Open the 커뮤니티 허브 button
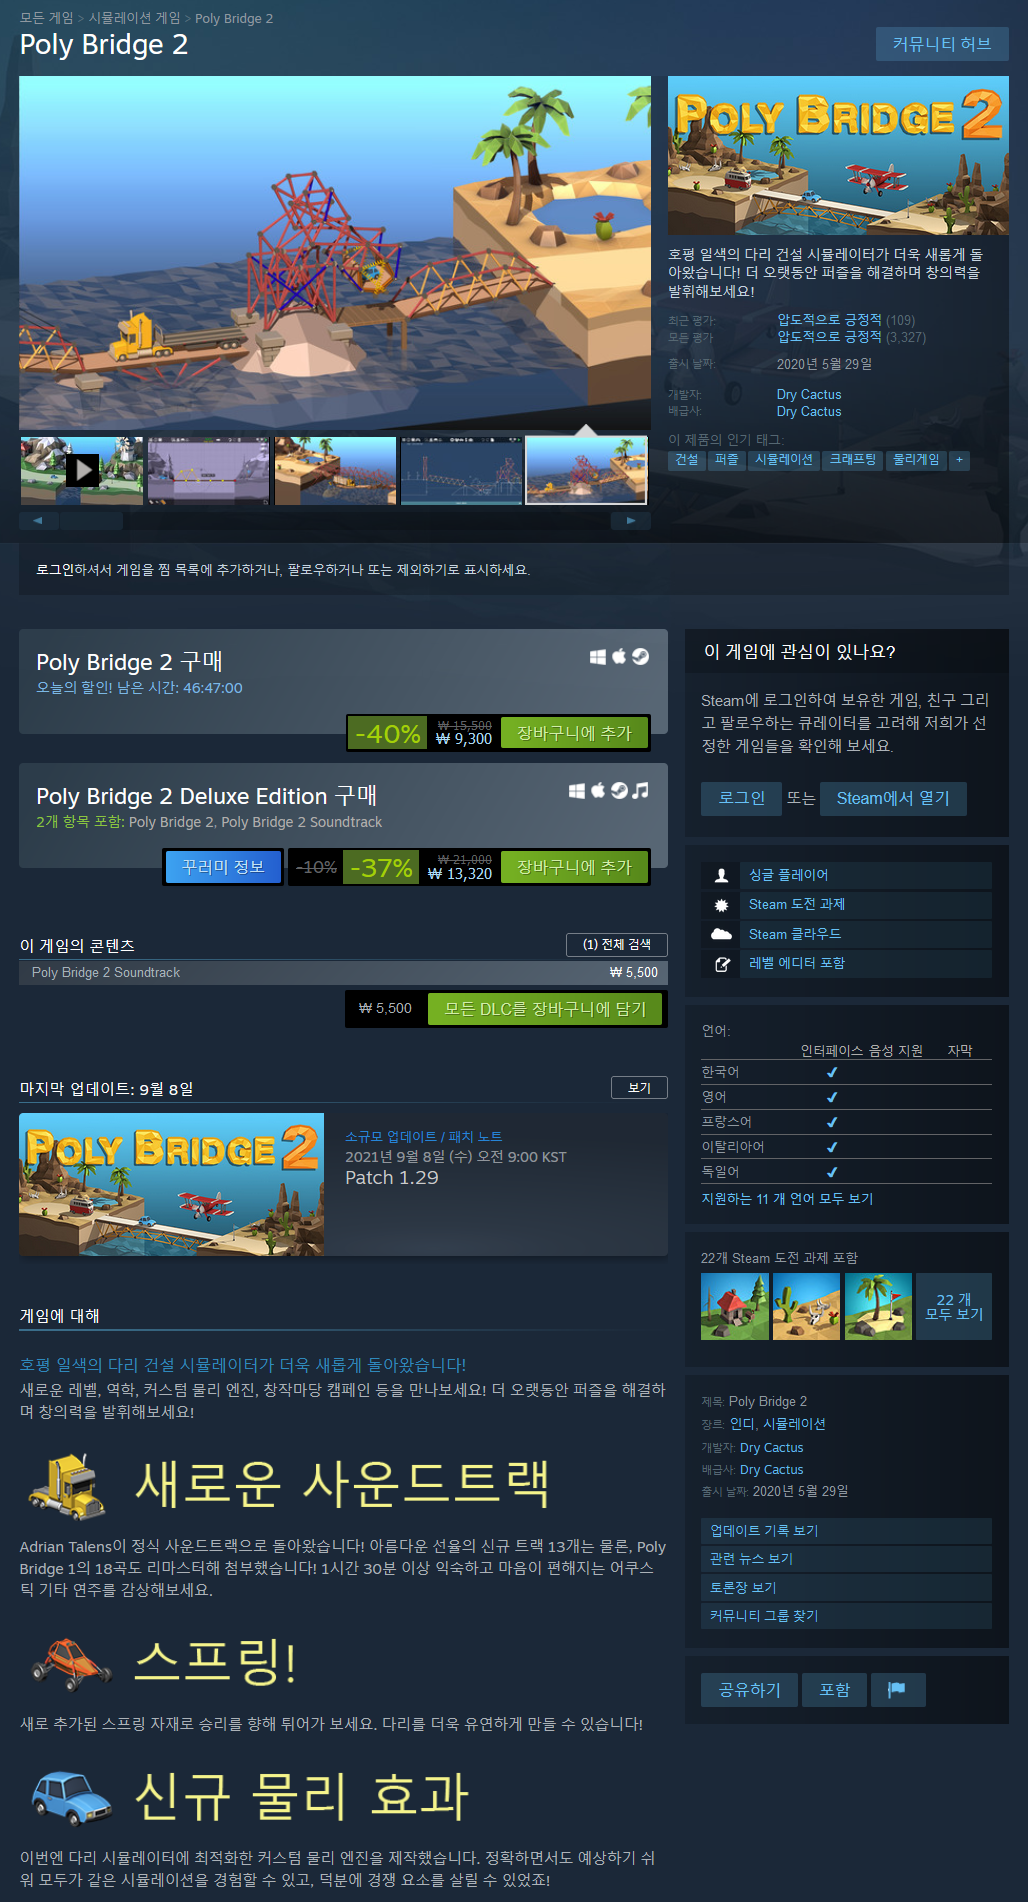This screenshot has height=1902, width=1028. point(942,44)
